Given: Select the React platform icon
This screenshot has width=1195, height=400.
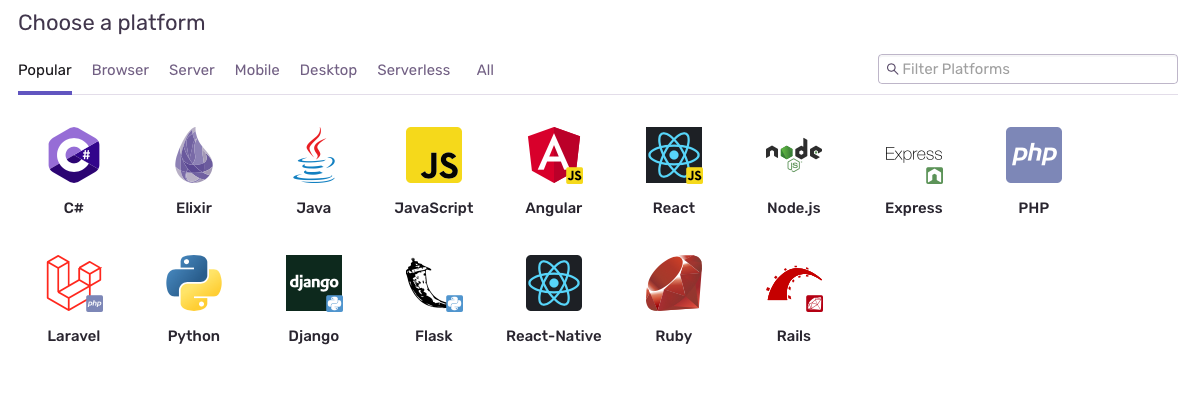Looking at the screenshot, I should (x=674, y=155).
